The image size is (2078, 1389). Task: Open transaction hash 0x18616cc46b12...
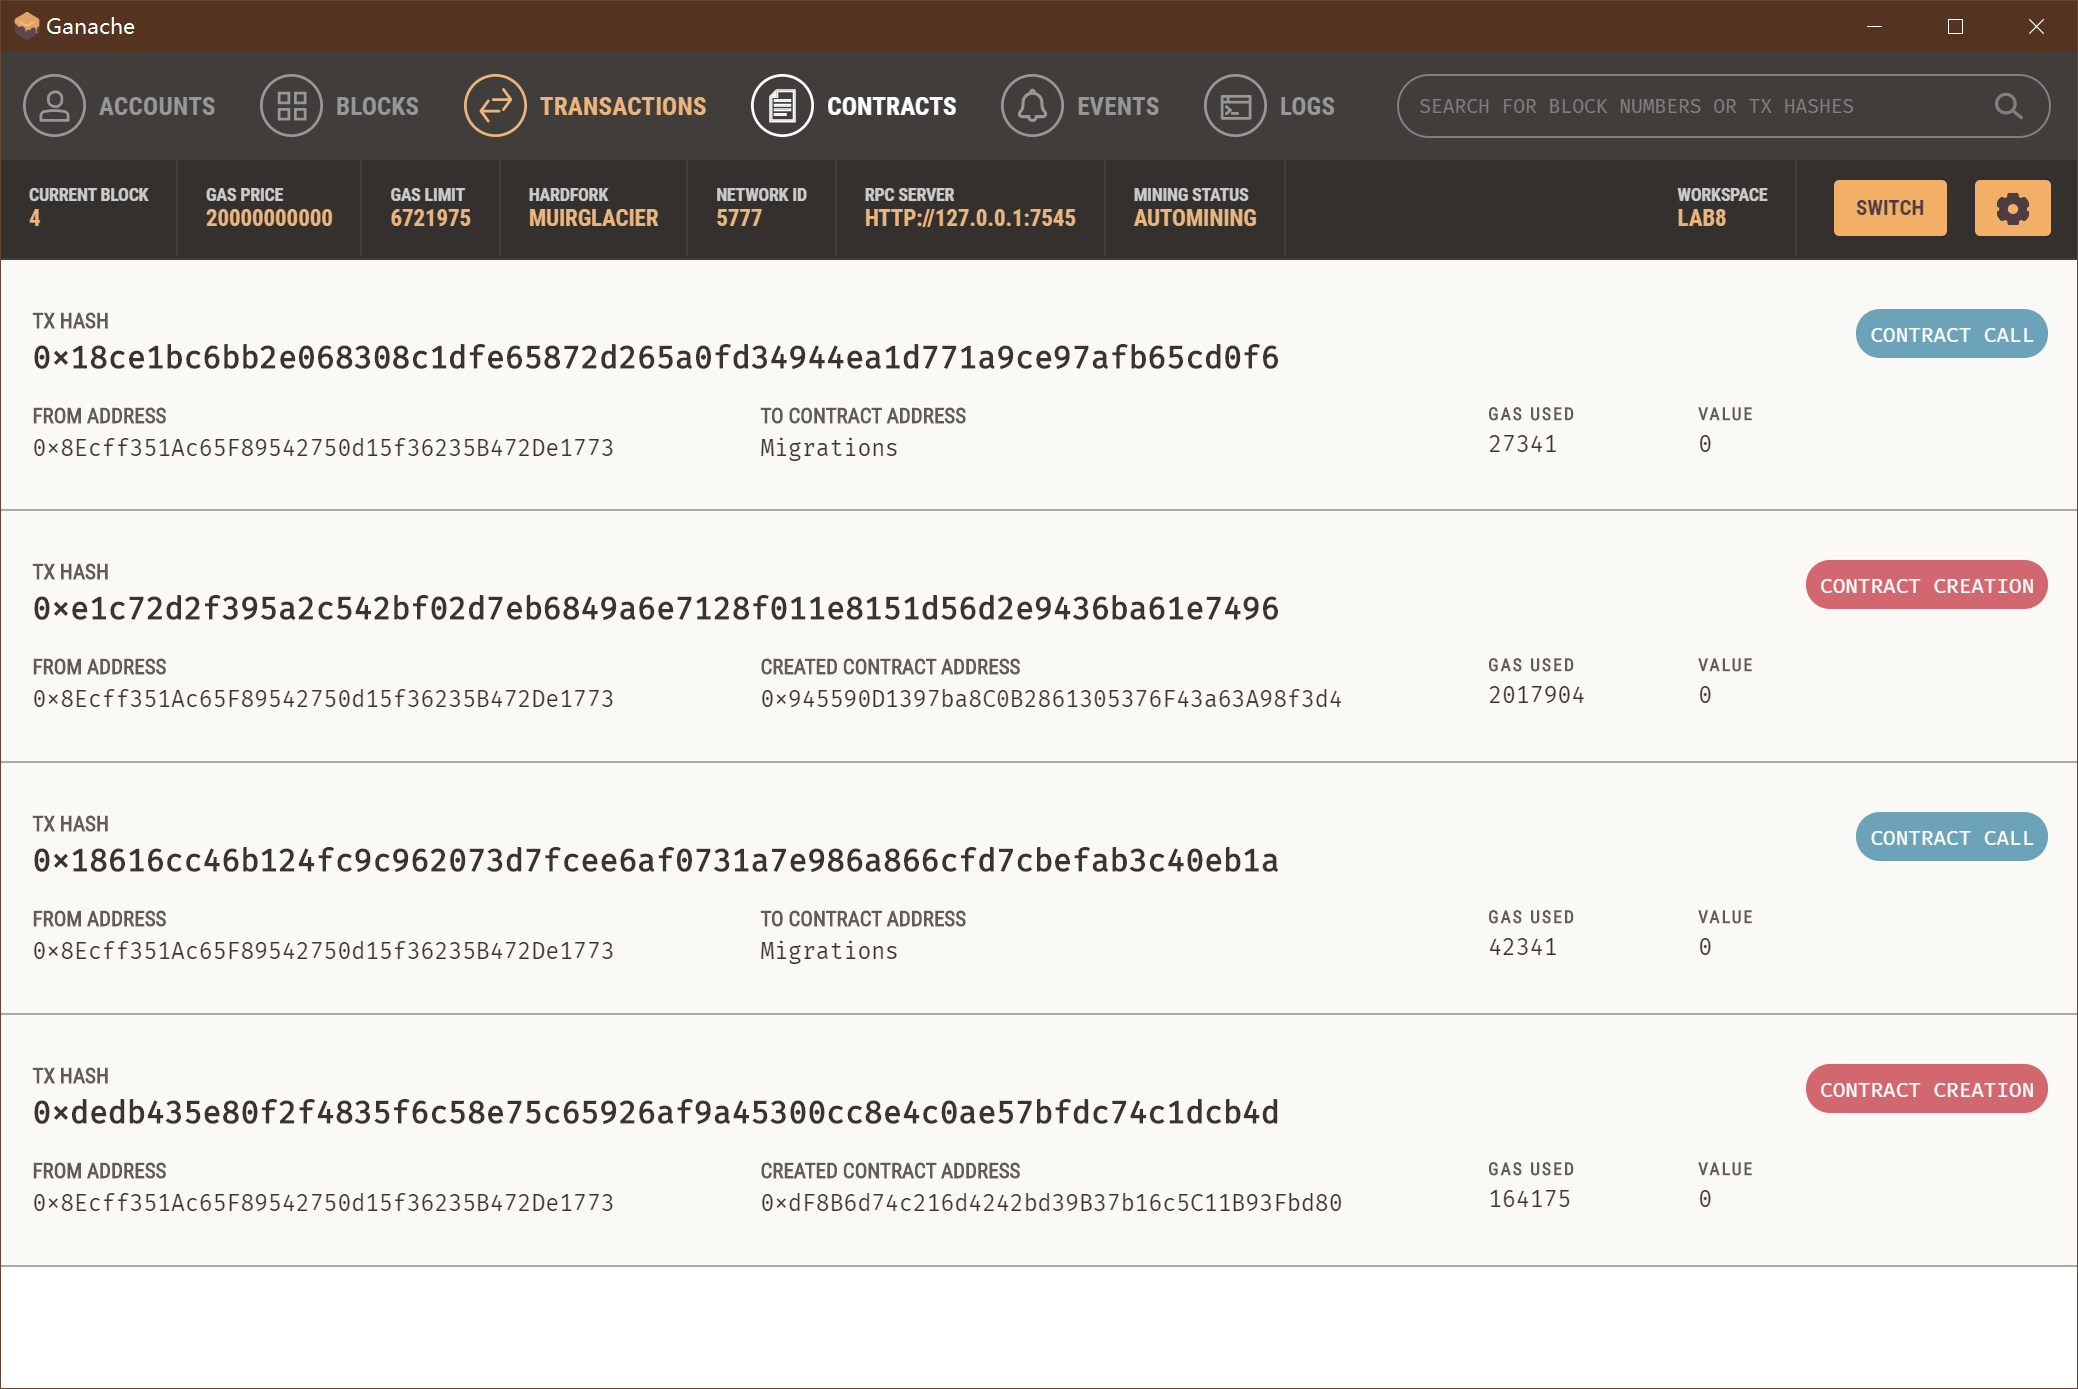click(656, 861)
